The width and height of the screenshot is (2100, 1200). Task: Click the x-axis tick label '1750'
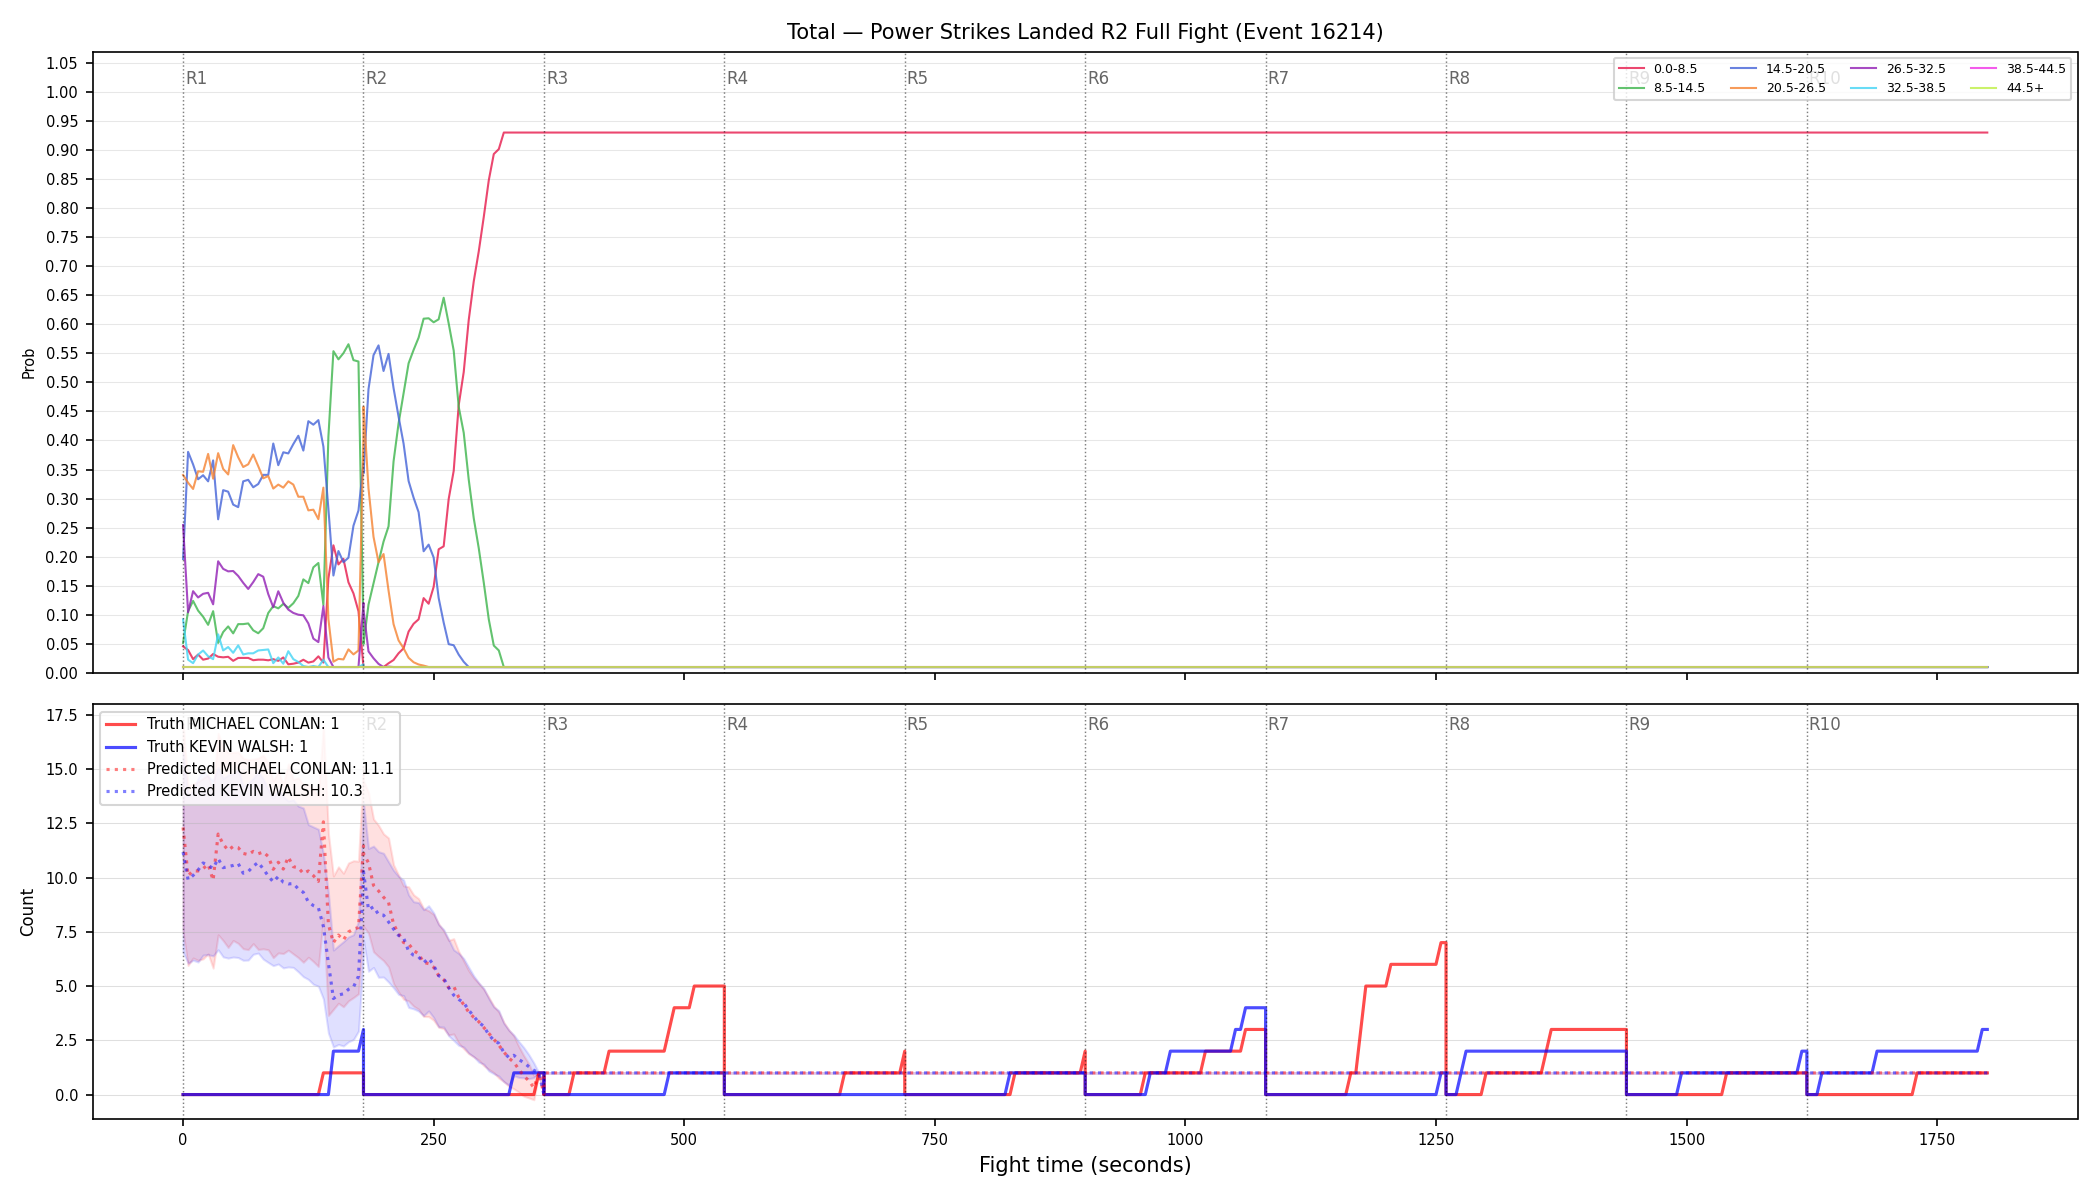pyautogui.click(x=1937, y=1139)
